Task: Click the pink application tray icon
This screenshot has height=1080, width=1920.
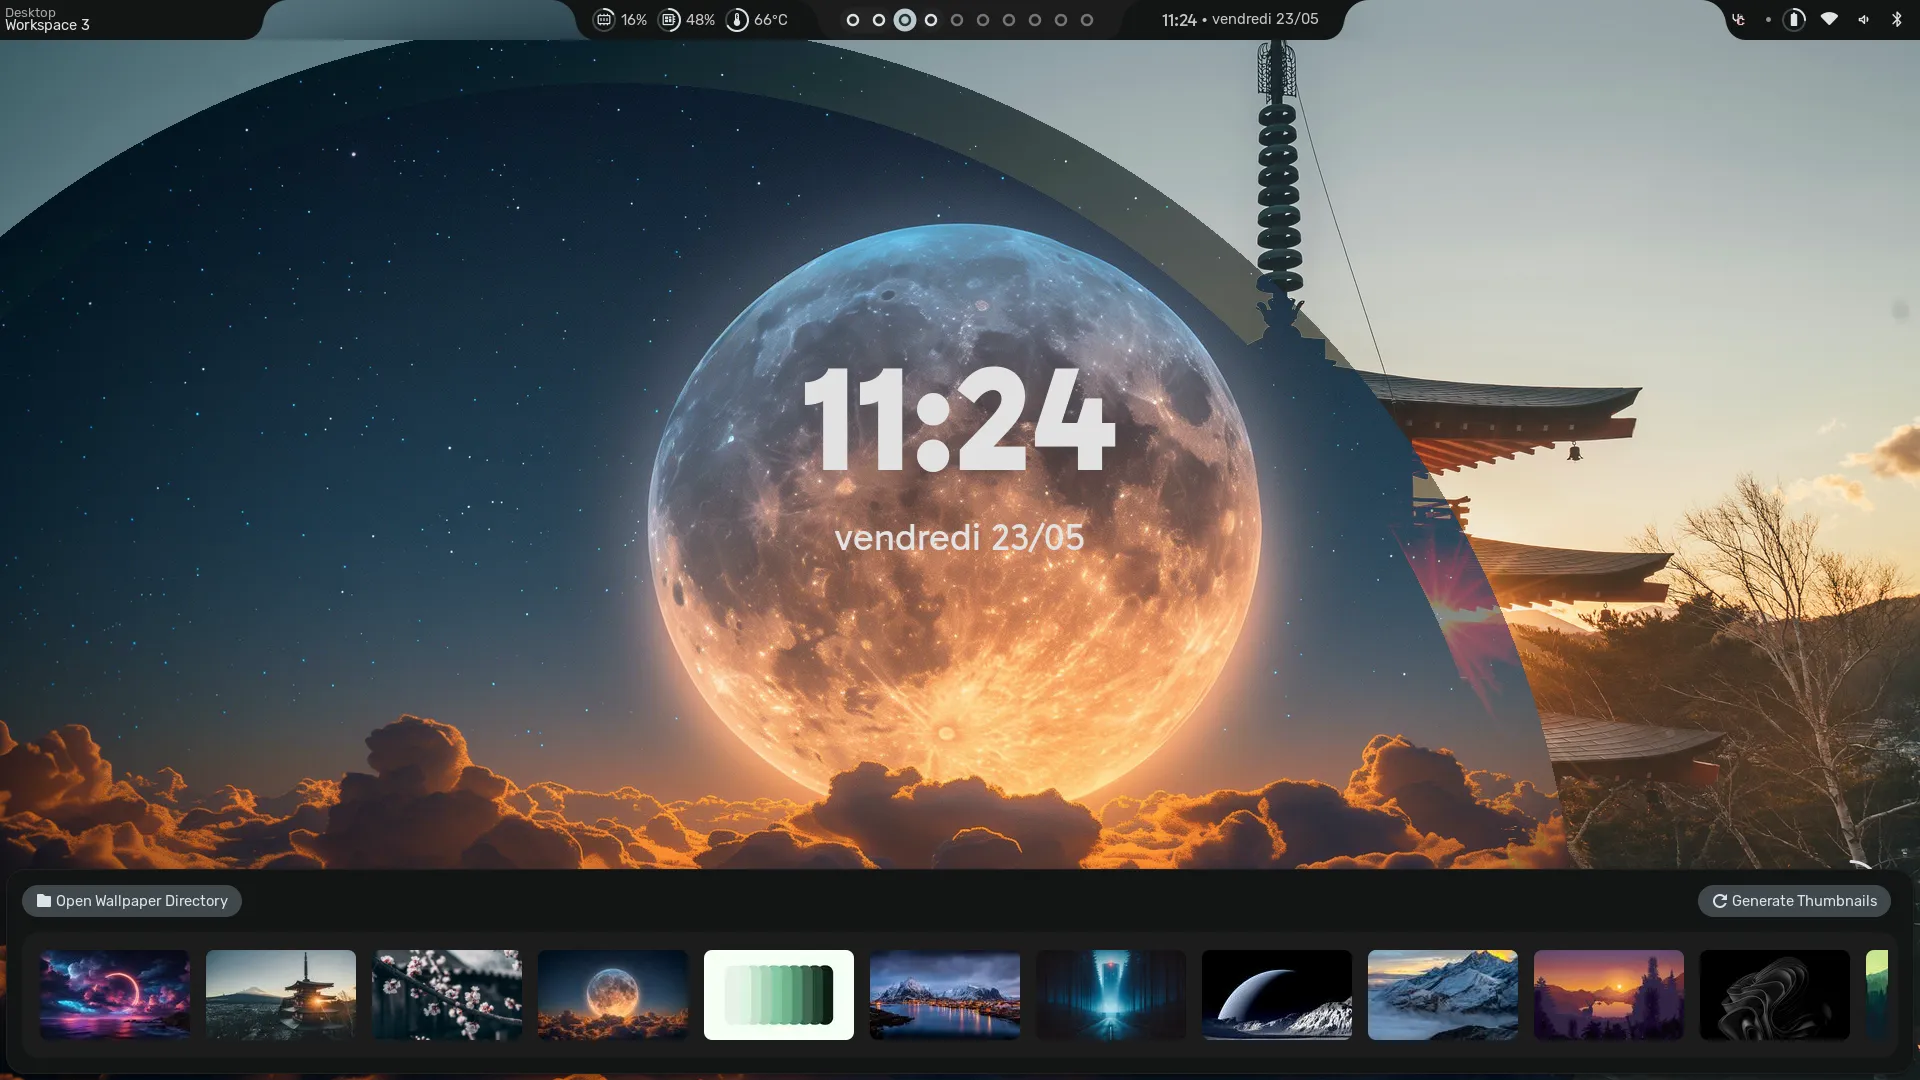Action: click(1739, 19)
